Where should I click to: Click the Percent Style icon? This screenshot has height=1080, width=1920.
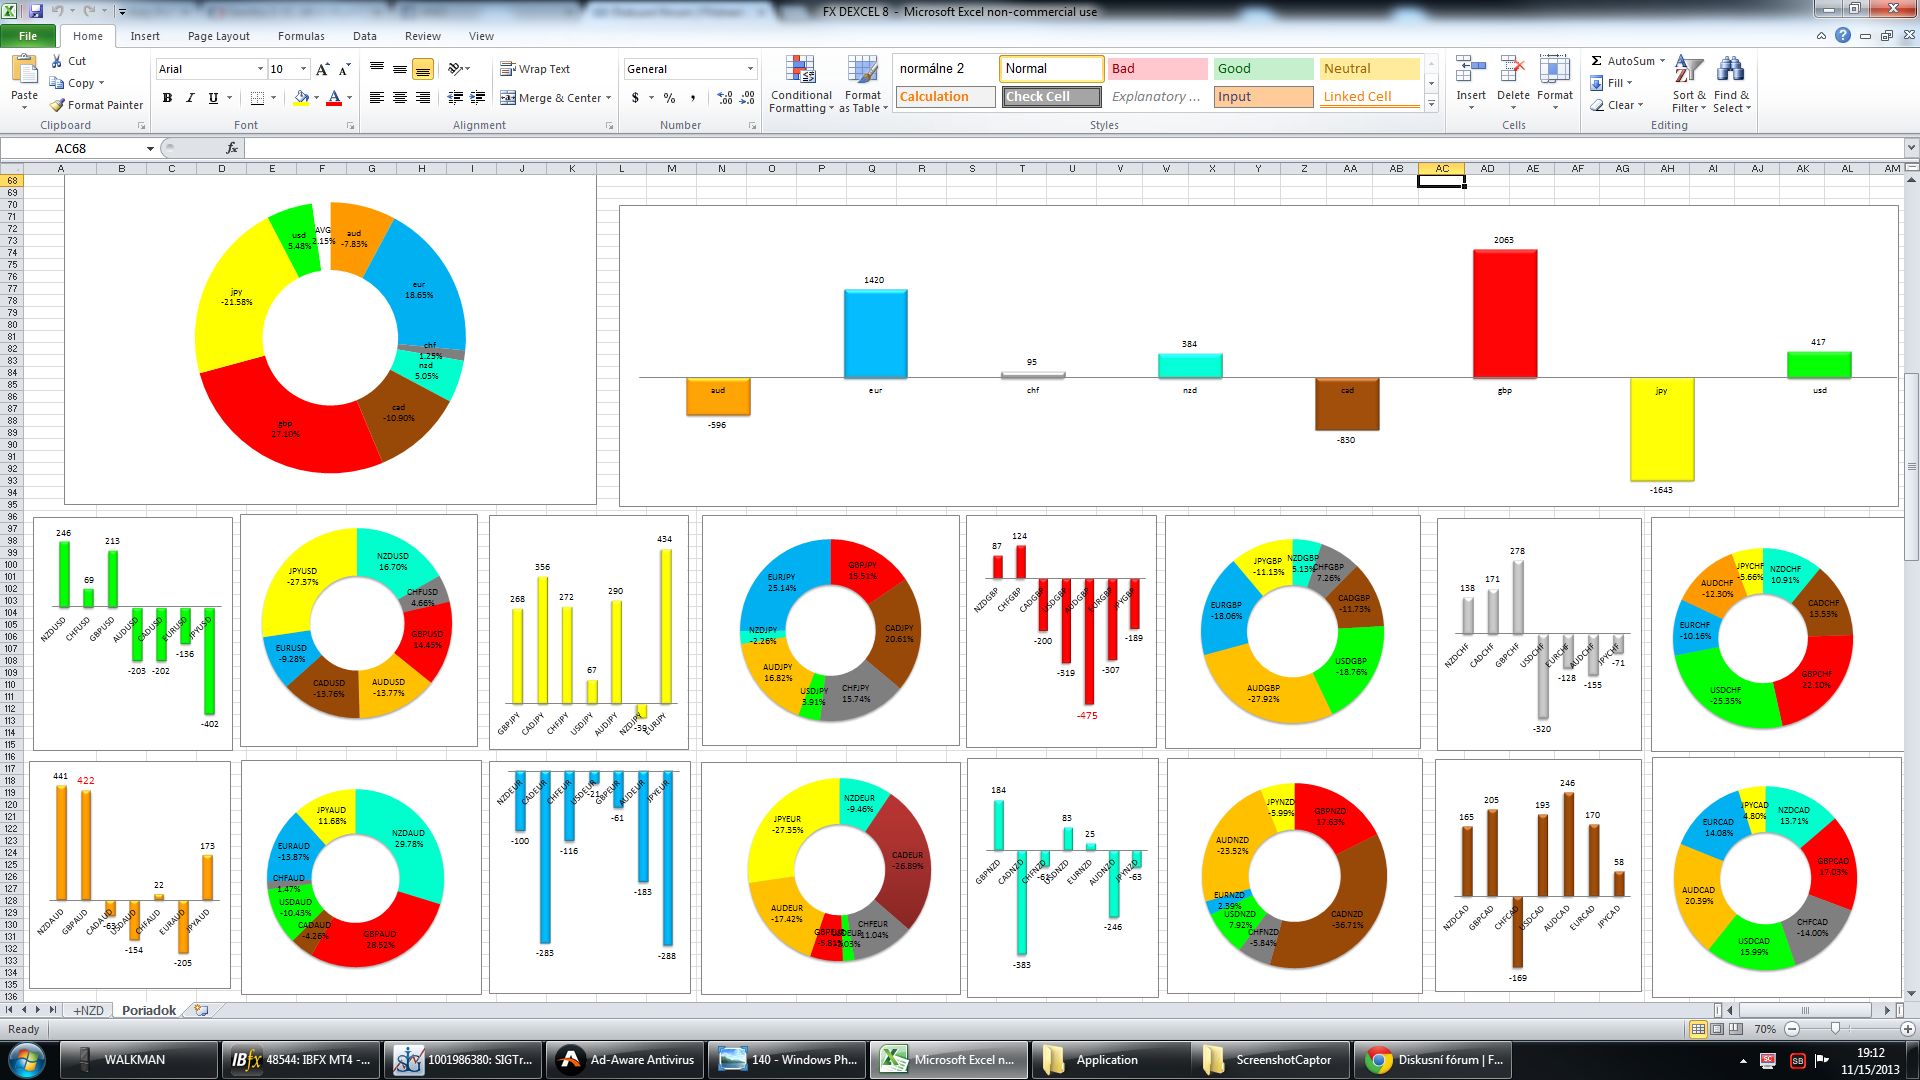pyautogui.click(x=669, y=98)
